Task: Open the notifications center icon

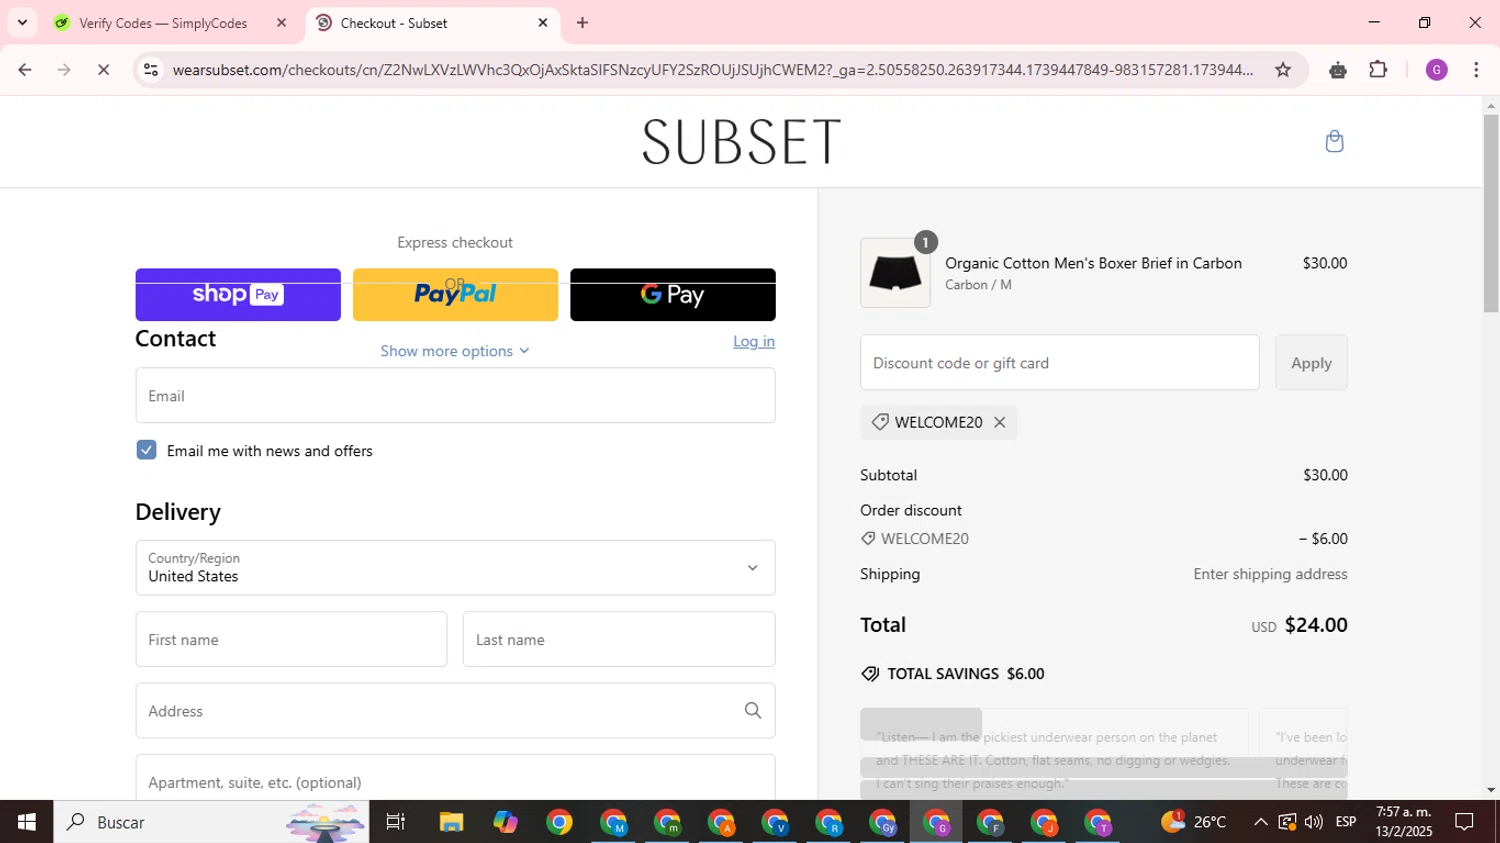Action: point(1465,822)
